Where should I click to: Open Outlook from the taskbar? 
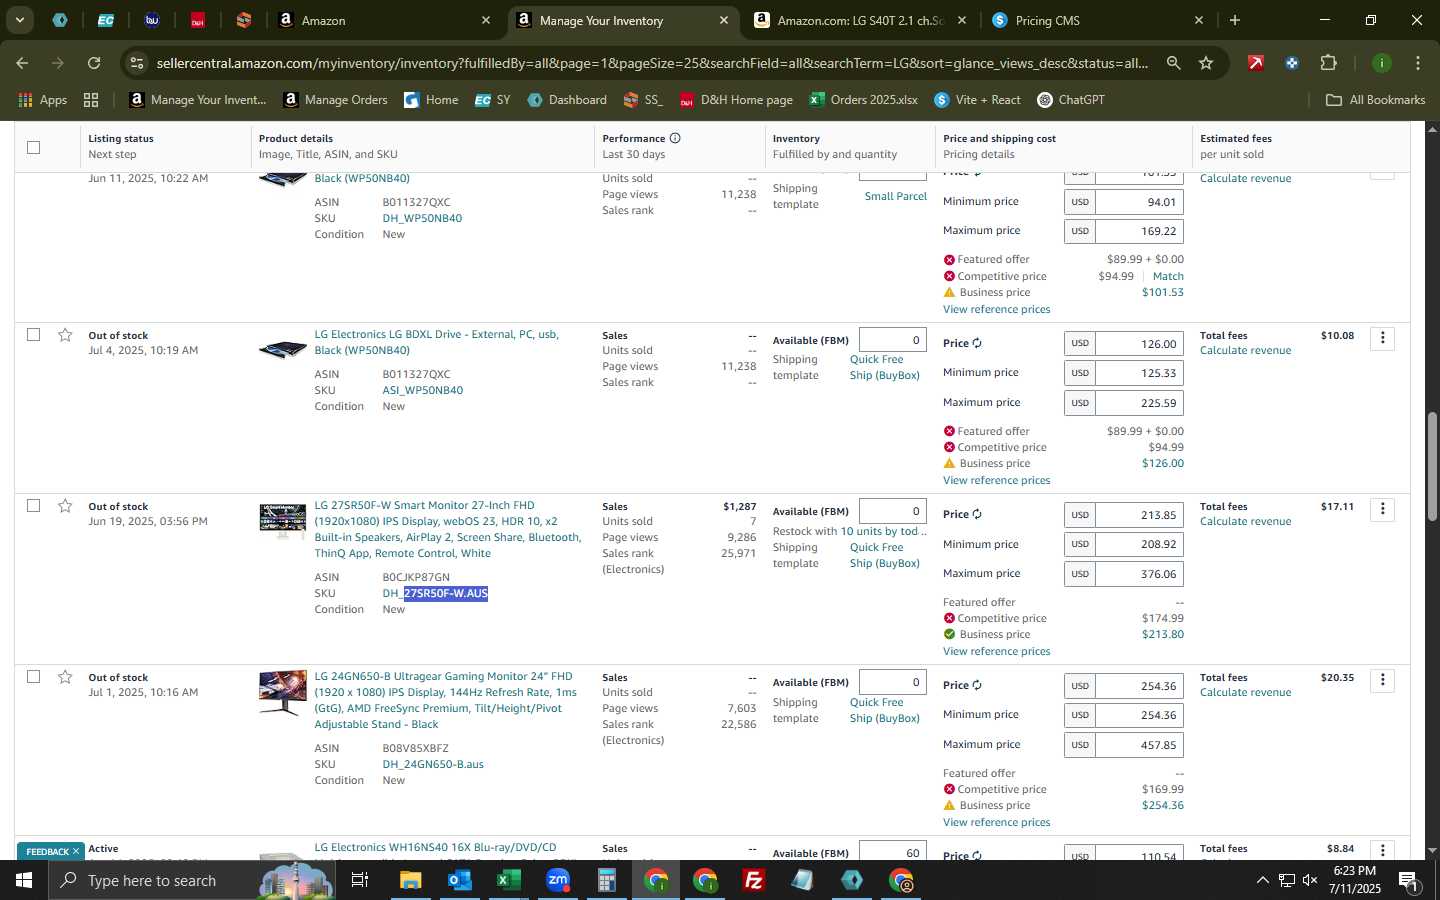coord(459,880)
